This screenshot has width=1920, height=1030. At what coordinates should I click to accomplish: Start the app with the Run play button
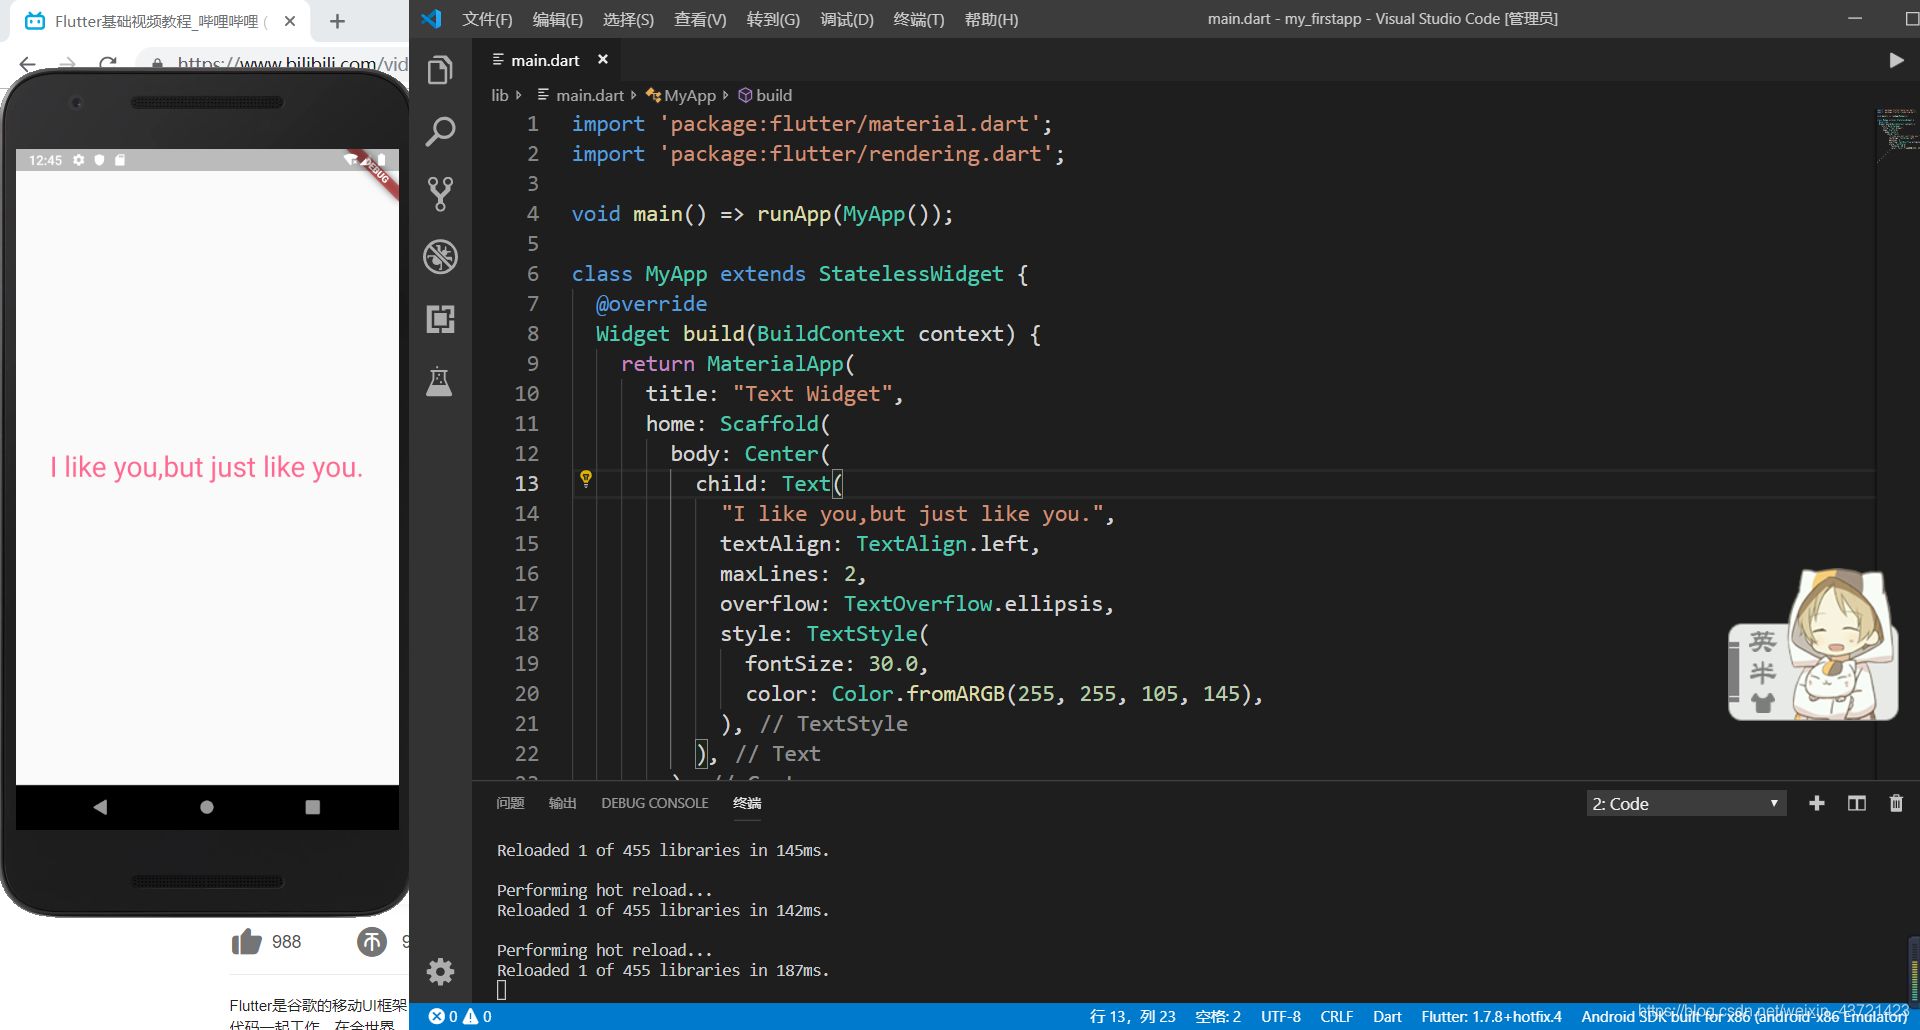tap(1897, 60)
